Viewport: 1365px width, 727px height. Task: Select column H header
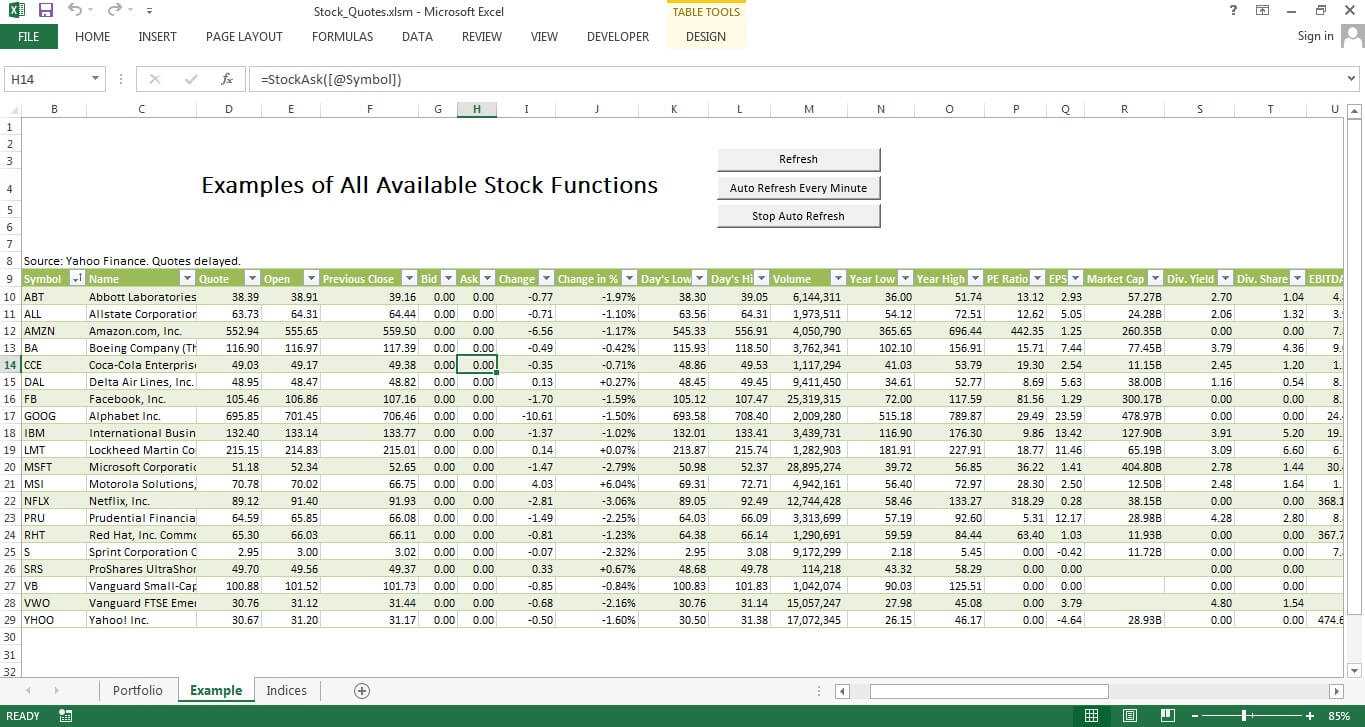tap(477, 109)
